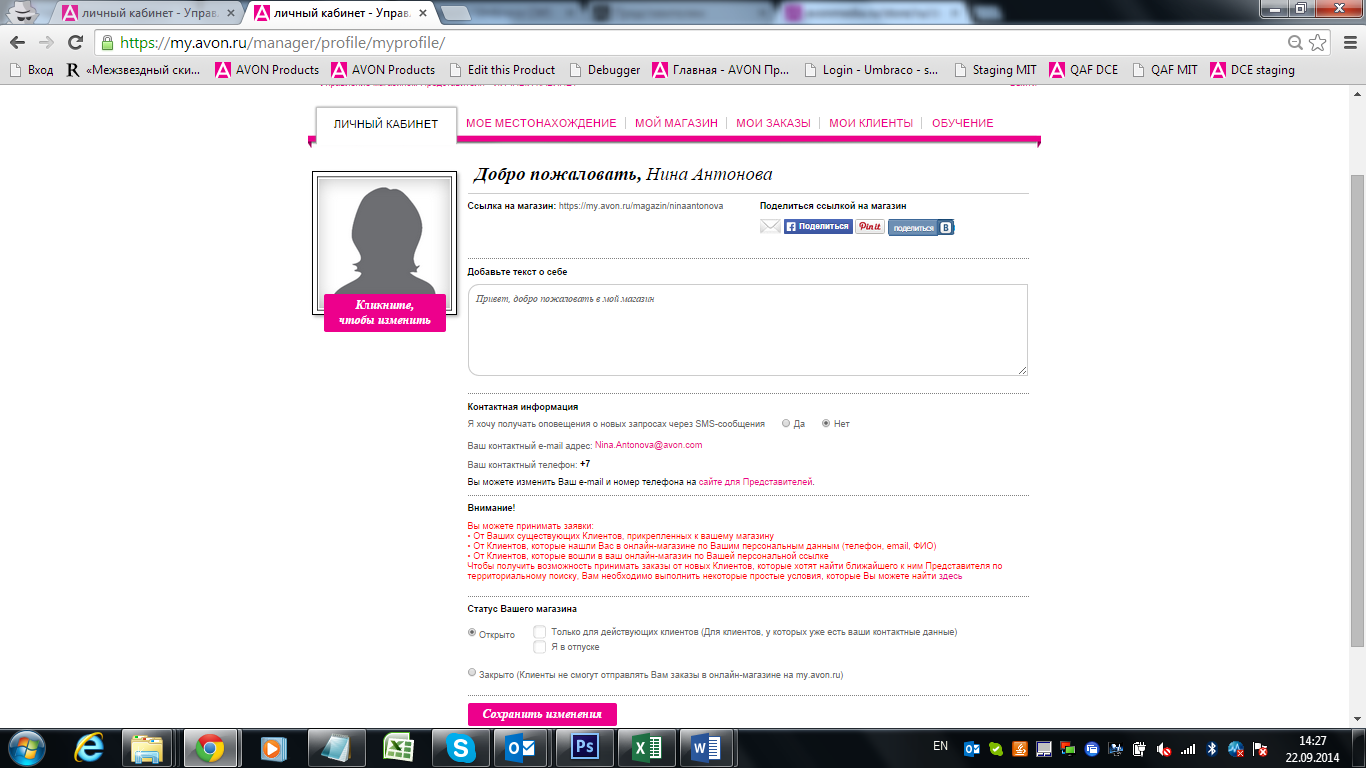Open Nina.Antonova@avon.com email link

(648, 445)
